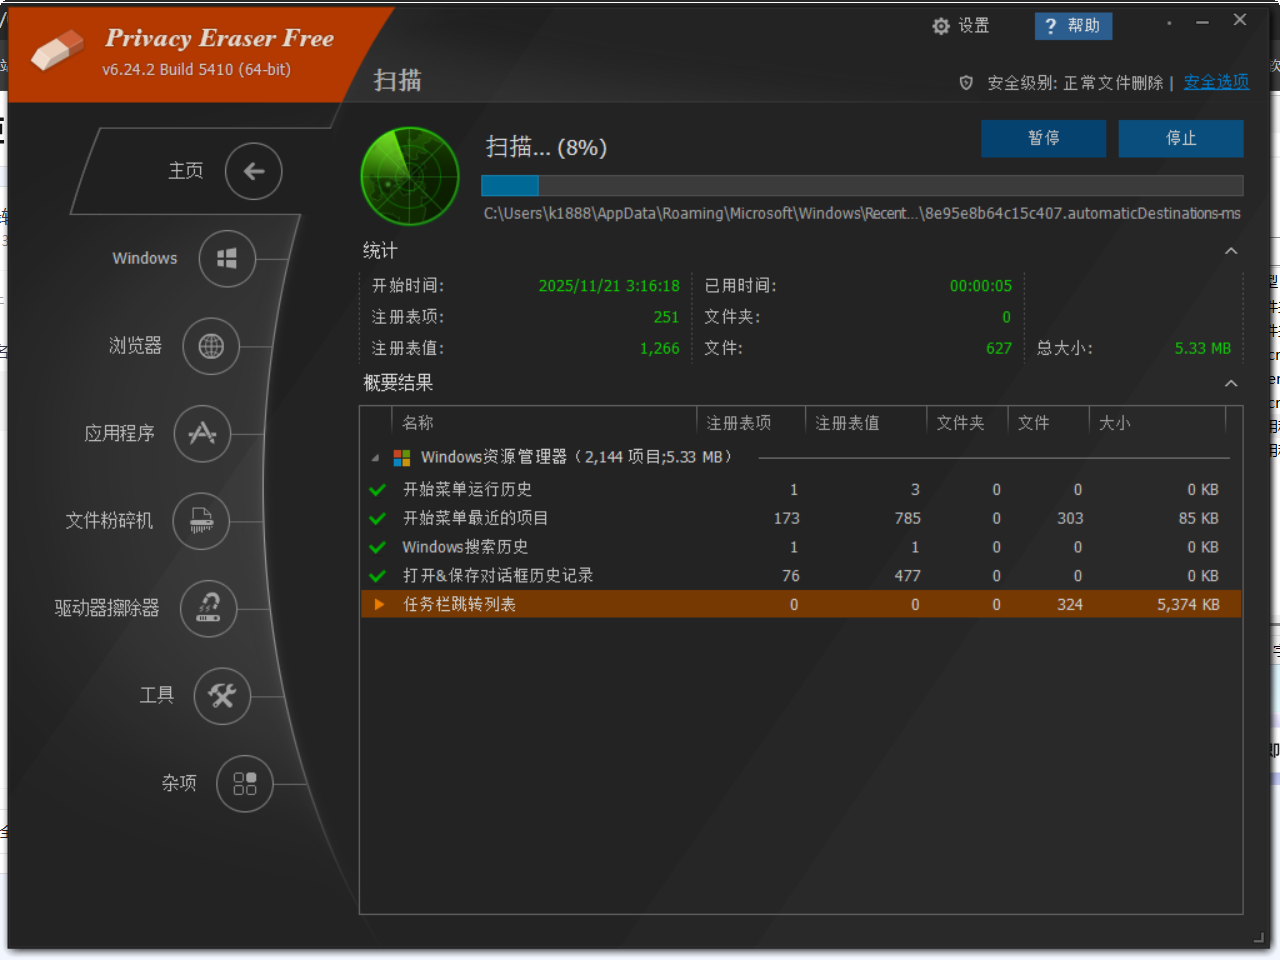The height and width of the screenshot is (960, 1280).
Task: Collapse the Windows资源管理器 tree item
Action: click(375, 457)
